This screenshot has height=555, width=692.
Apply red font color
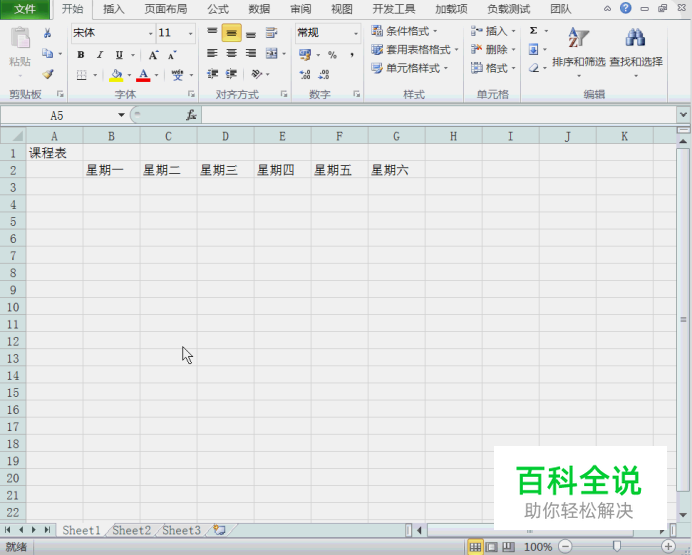(143, 75)
